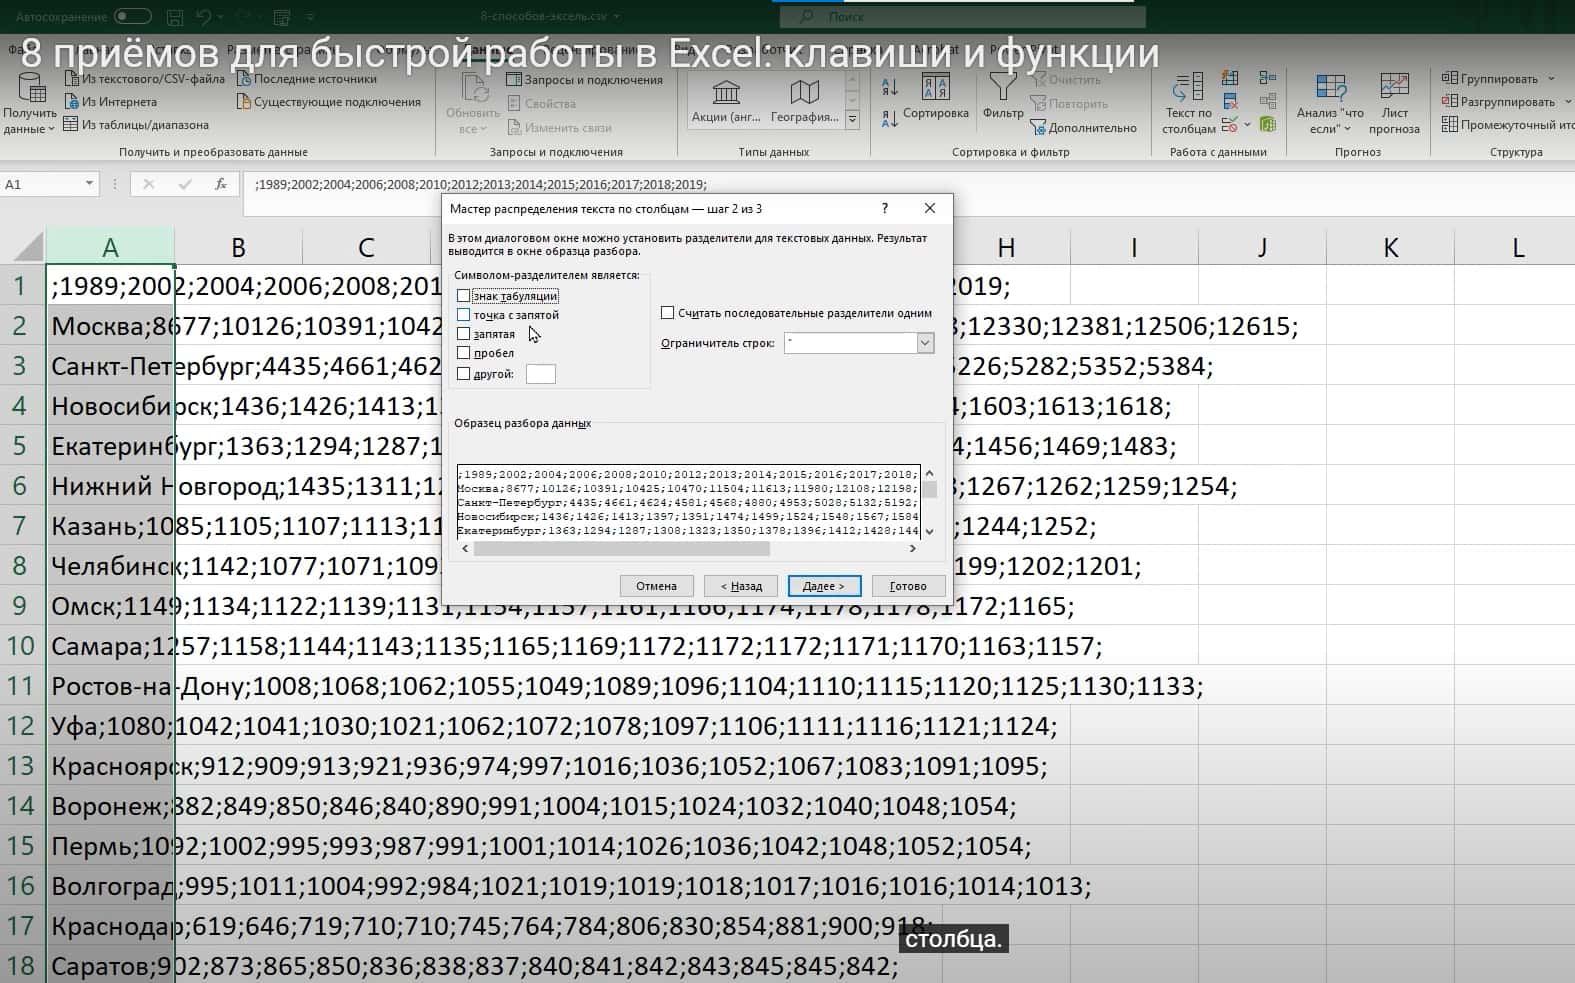Screen dimensions: 1575x983
Task: Go back with the Назад button
Action: [x=740, y=586]
